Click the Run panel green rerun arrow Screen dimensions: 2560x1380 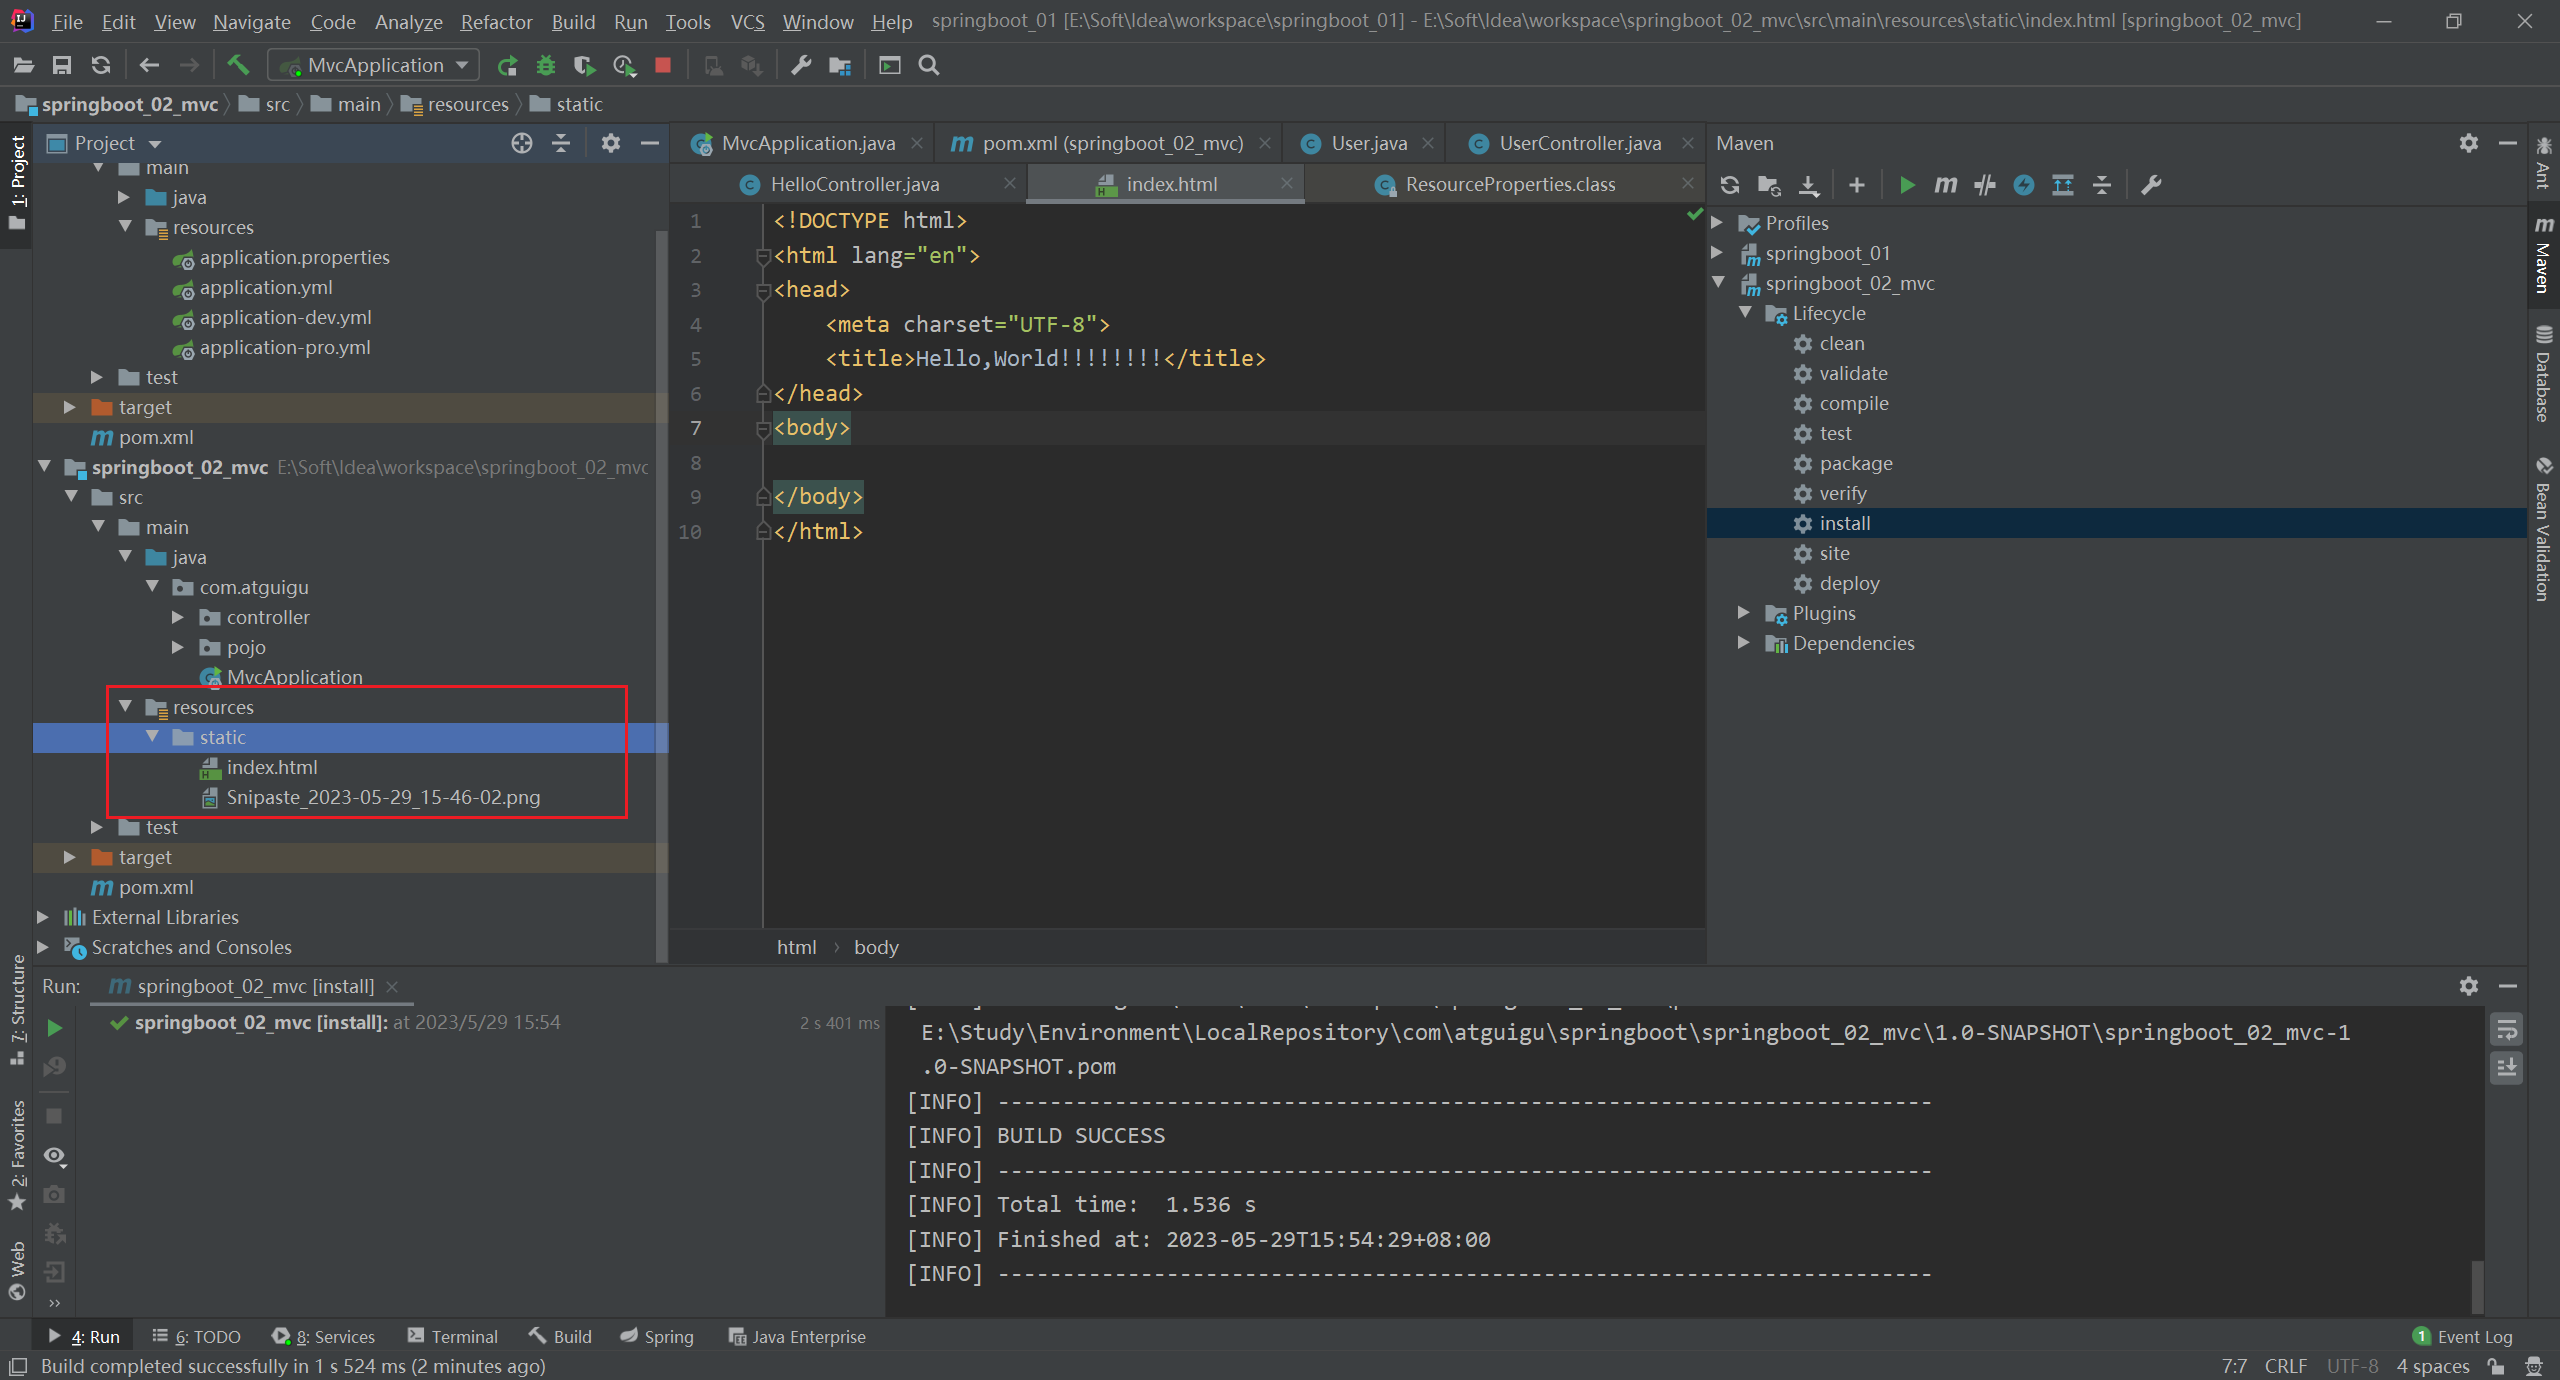pyautogui.click(x=55, y=1028)
